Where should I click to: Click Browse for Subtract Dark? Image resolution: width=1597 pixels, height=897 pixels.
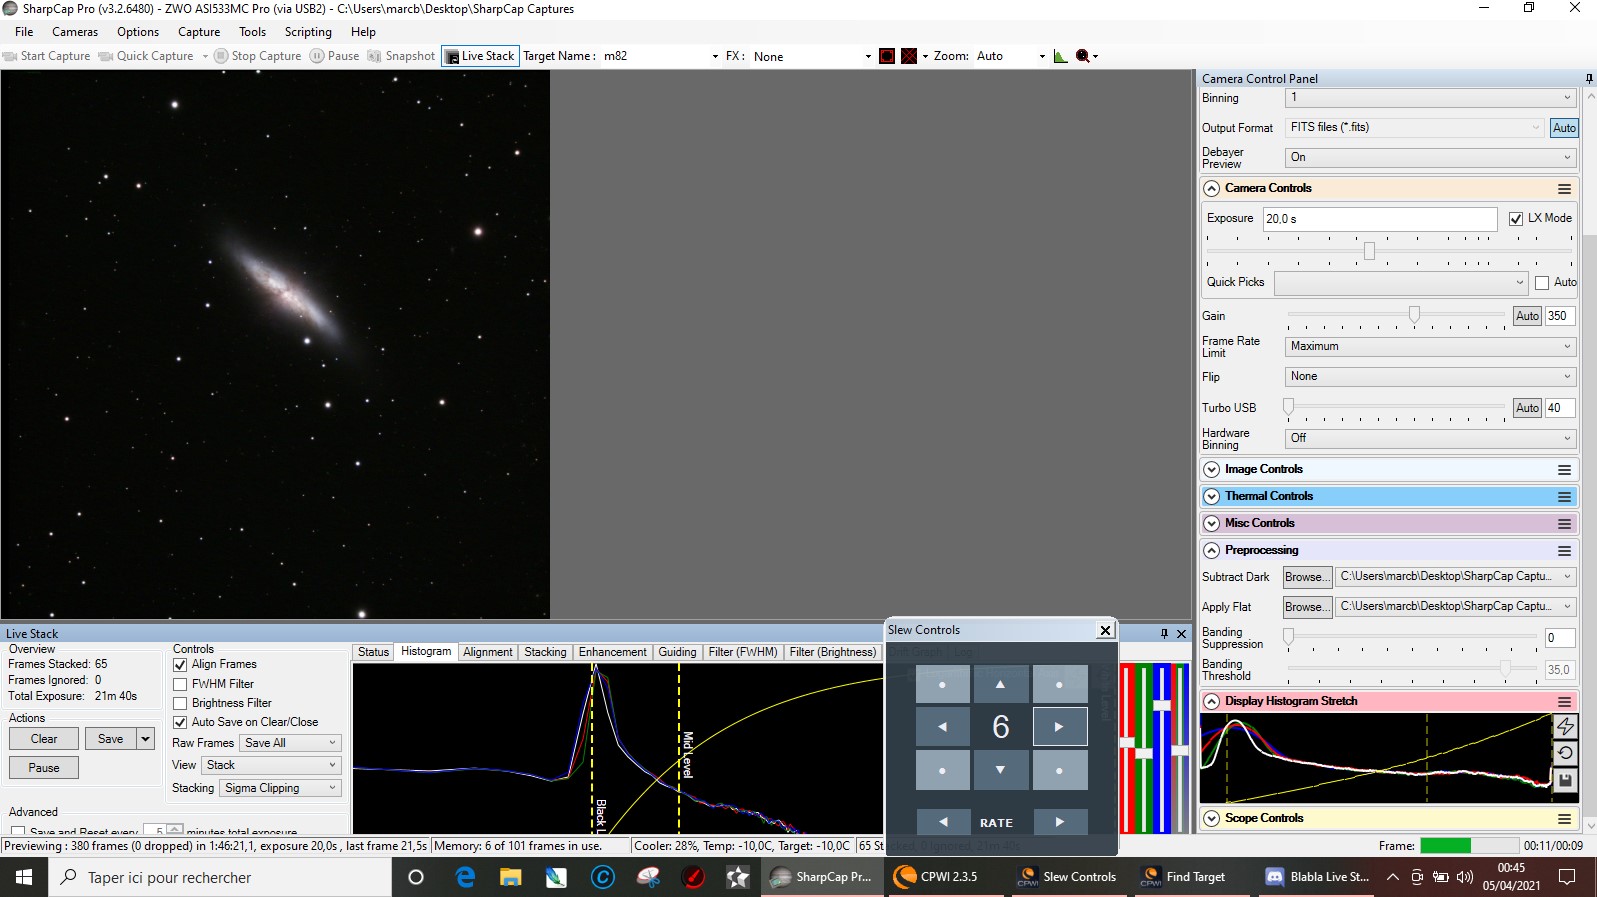point(1307,577)
